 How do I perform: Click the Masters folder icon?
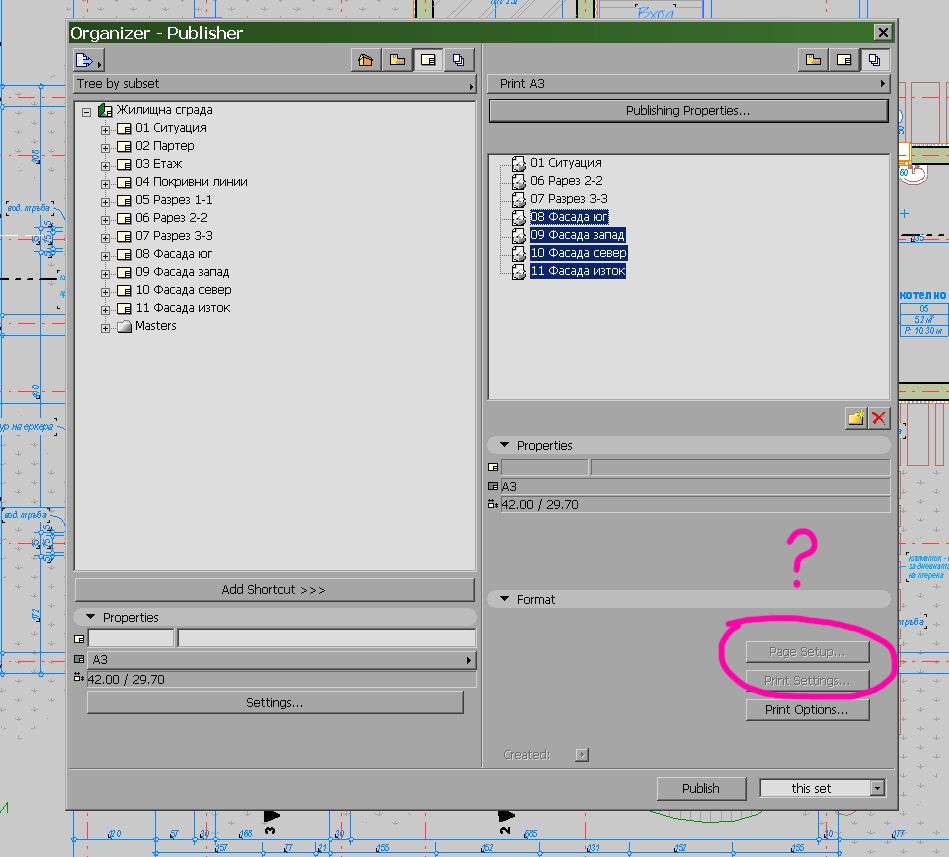coord(124,327)
